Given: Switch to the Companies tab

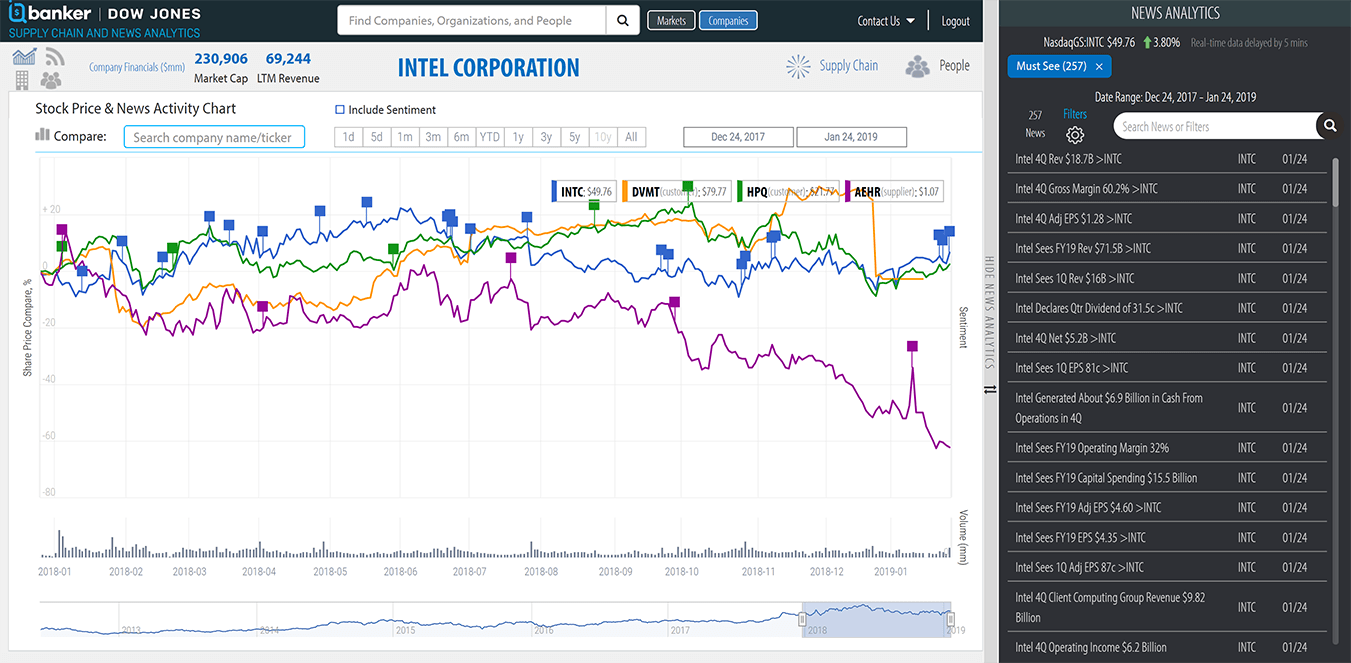Looking at the screenshot, I should [x=728, y=20].
